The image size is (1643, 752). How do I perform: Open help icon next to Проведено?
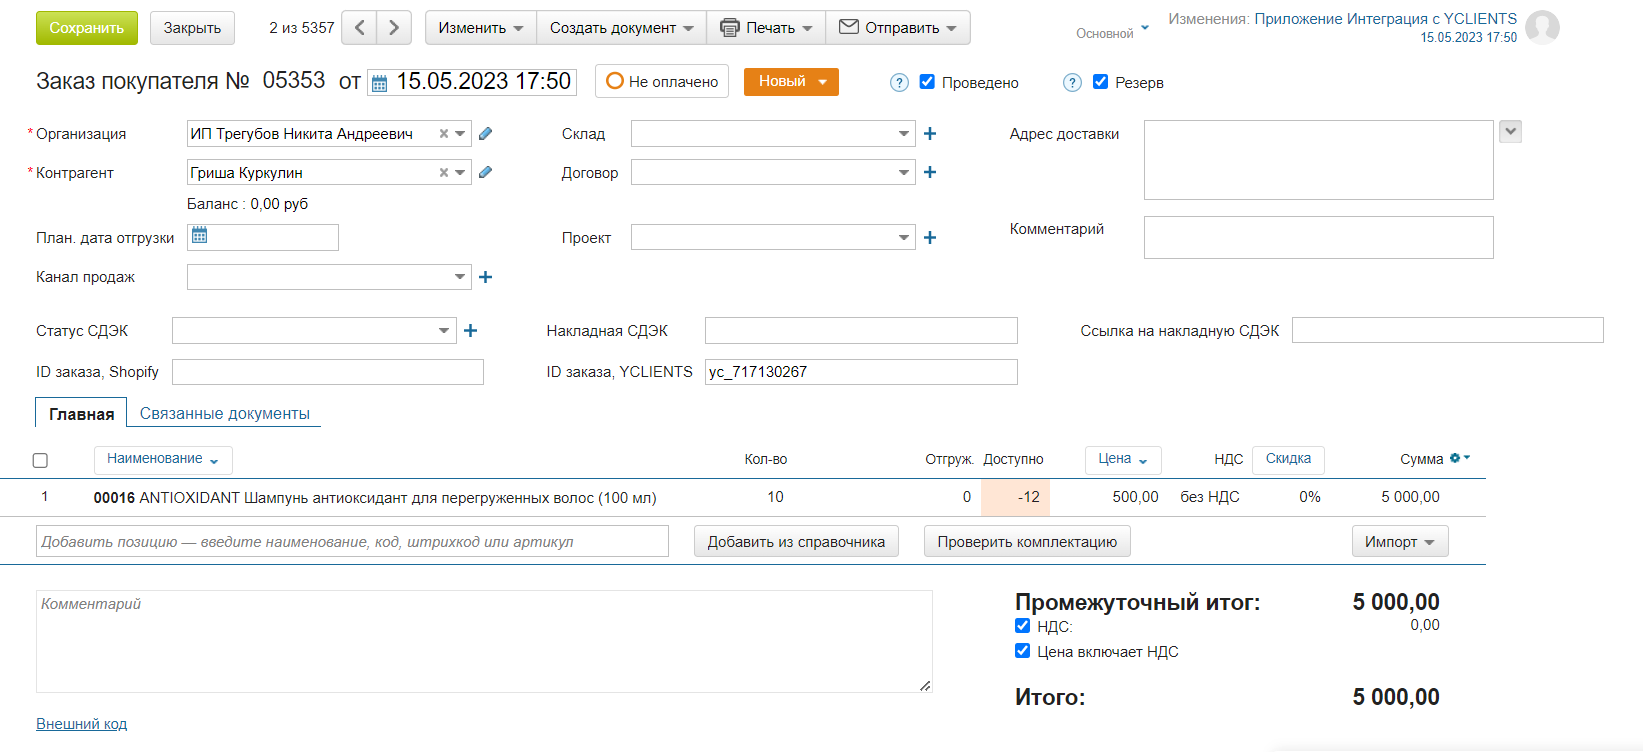[x=899, y=83]
